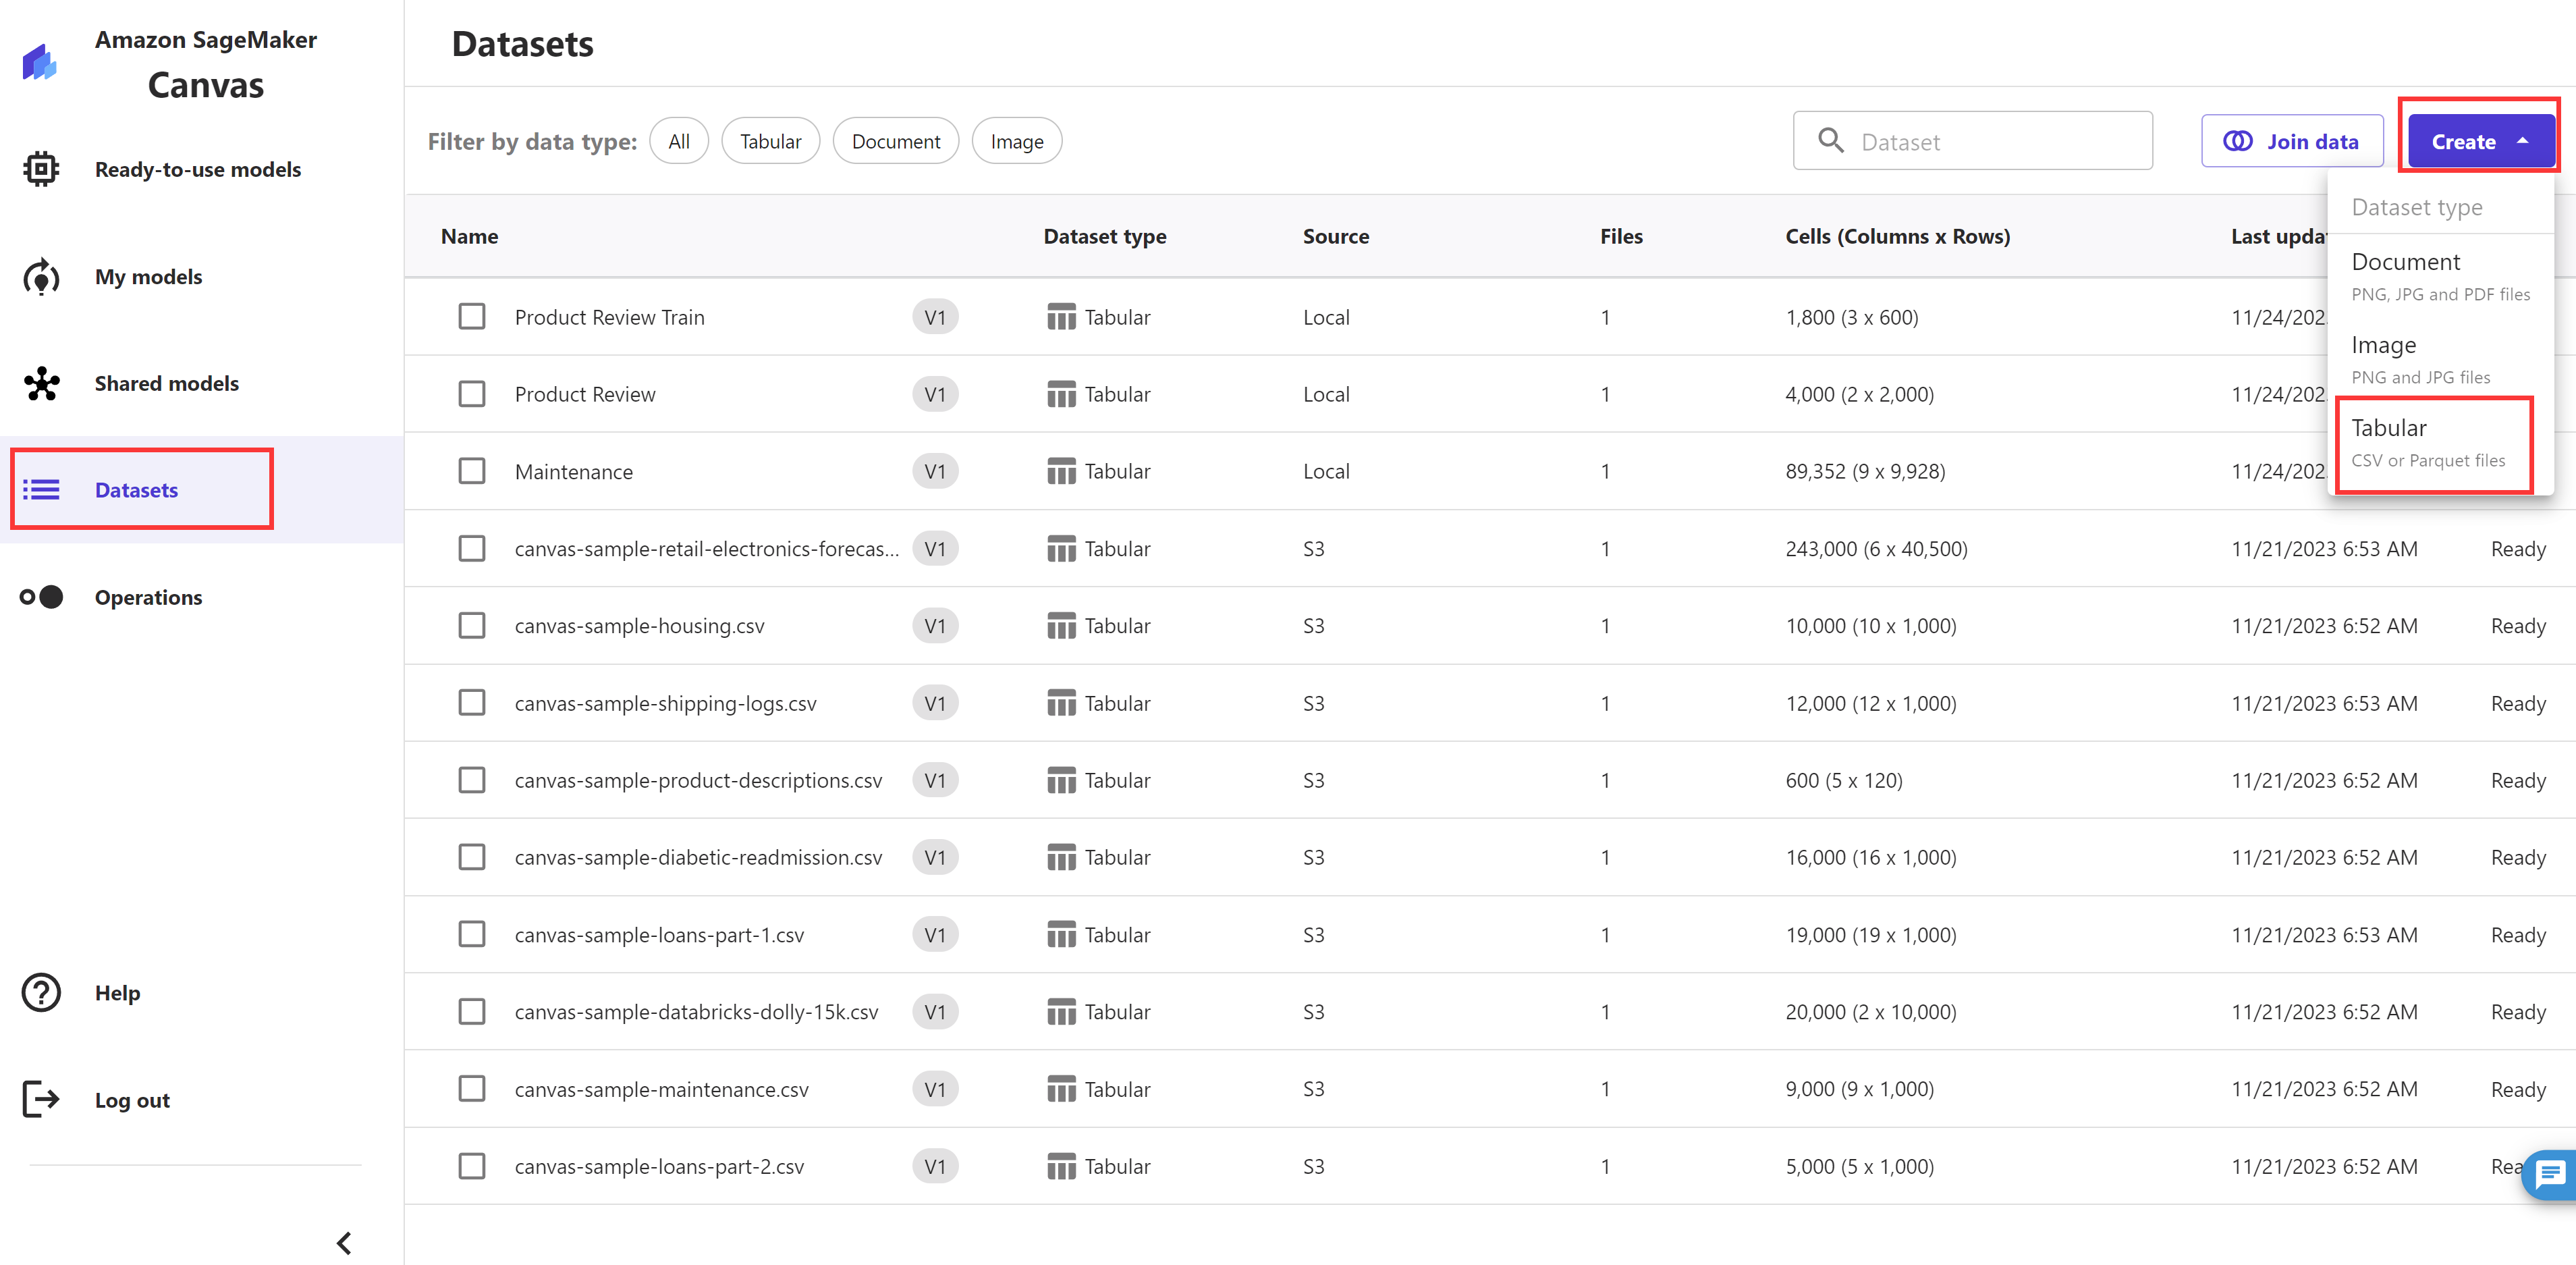Go to My models
2576x1265 pixels.
pyautogui.click(x=149, y=277)
